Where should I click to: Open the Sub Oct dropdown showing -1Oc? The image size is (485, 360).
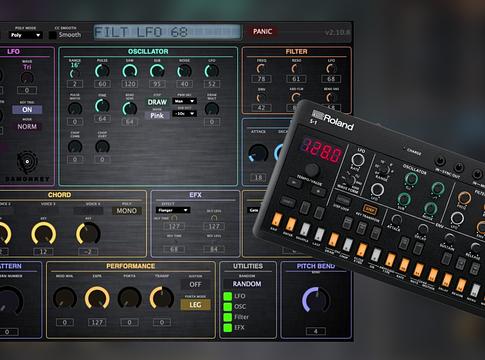[x=184, y=114]
